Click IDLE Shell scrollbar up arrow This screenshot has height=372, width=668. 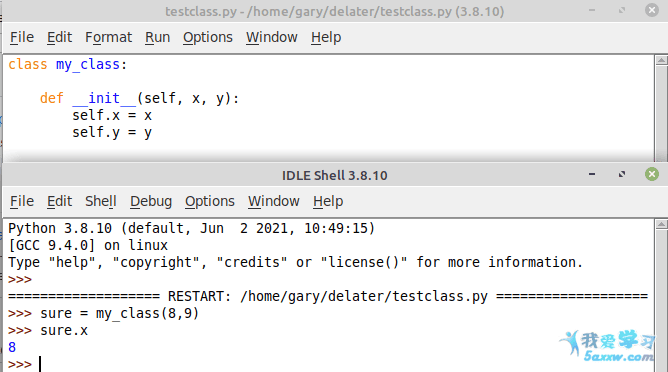point(661,225)
